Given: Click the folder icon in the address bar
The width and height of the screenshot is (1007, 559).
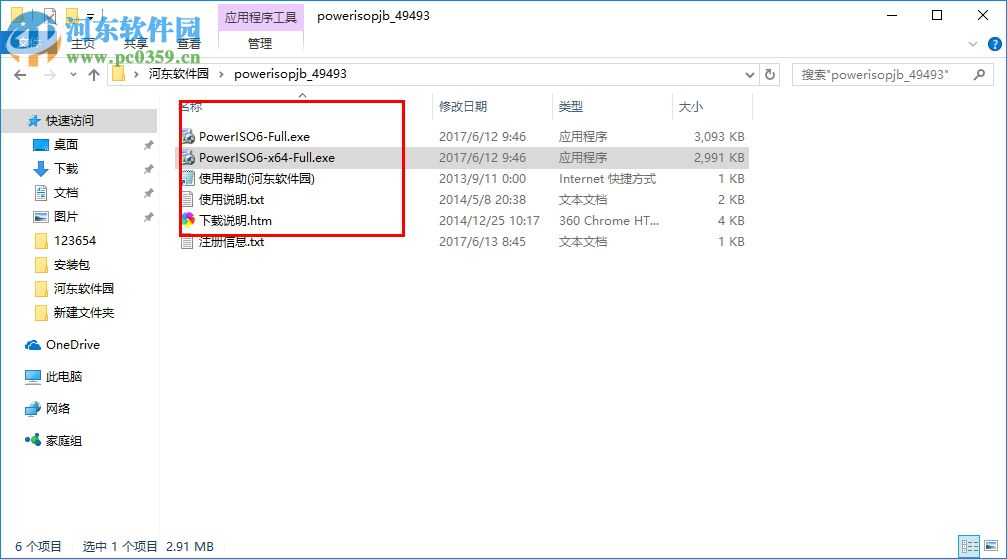Looking at the screenshot, I should tap(118, 74).
